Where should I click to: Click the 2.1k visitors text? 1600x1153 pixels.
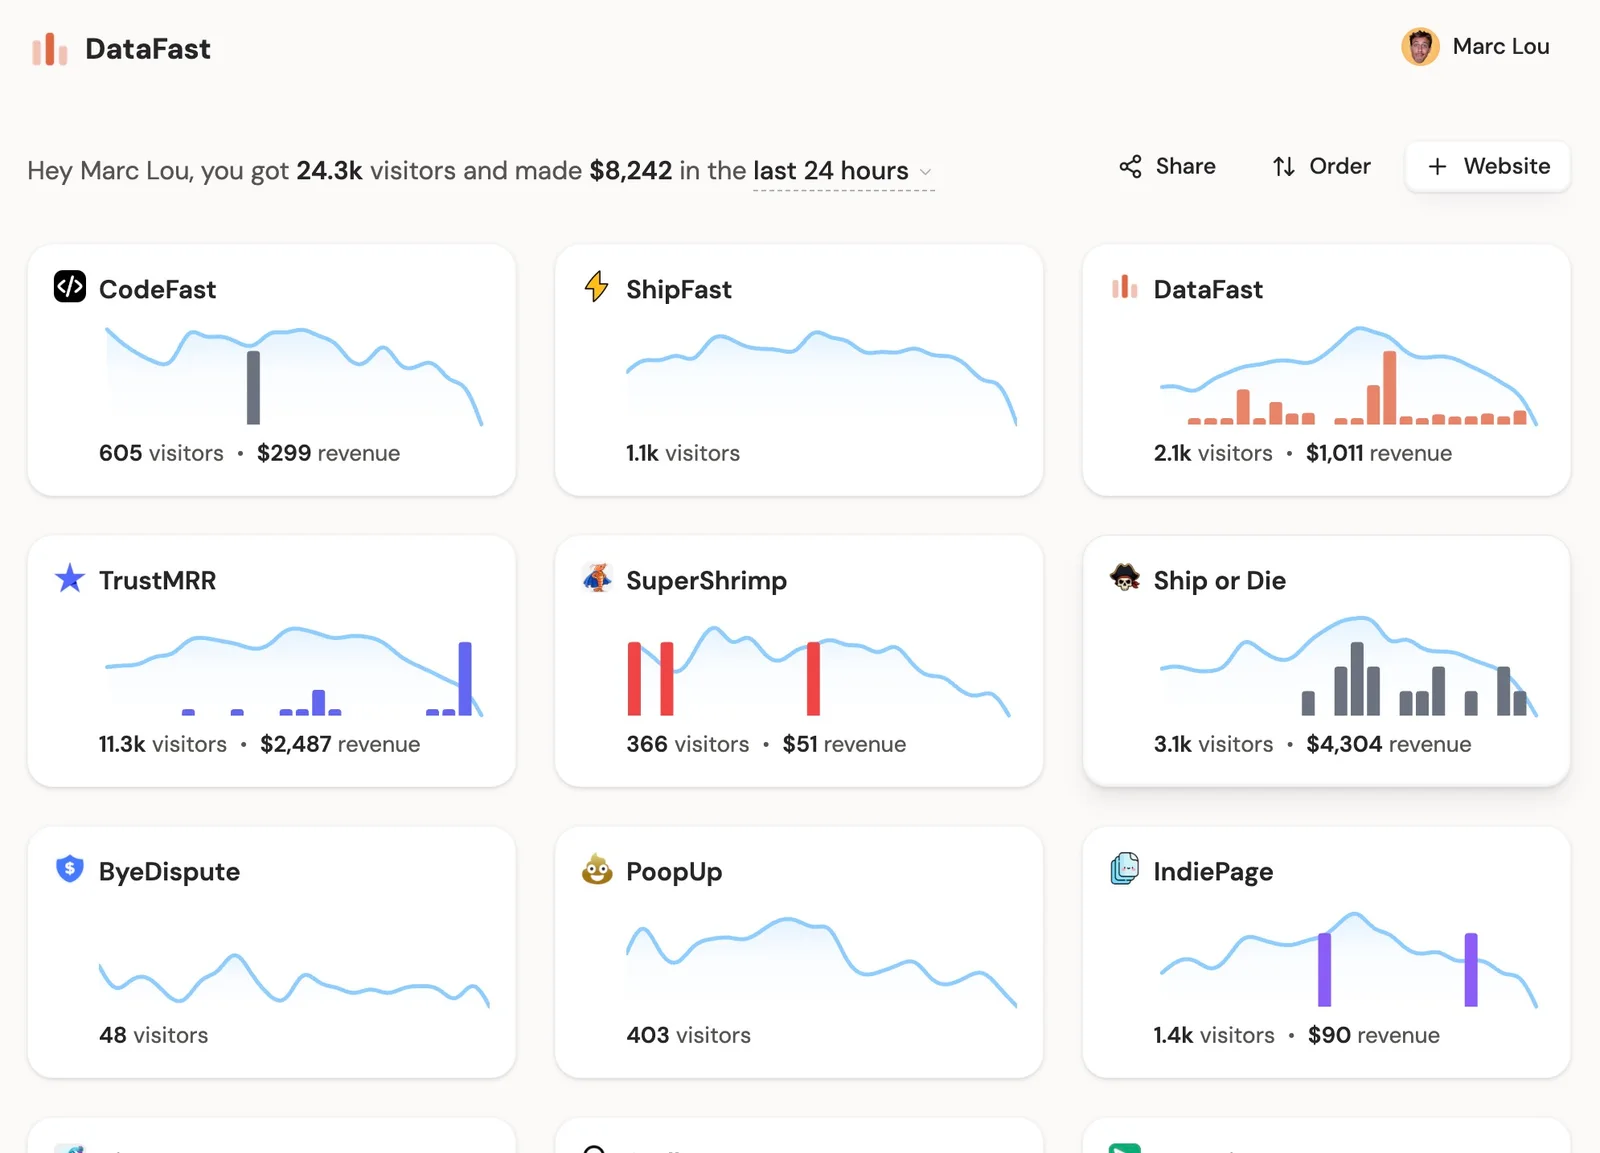pyautogui.click(x=1213, y=453)
